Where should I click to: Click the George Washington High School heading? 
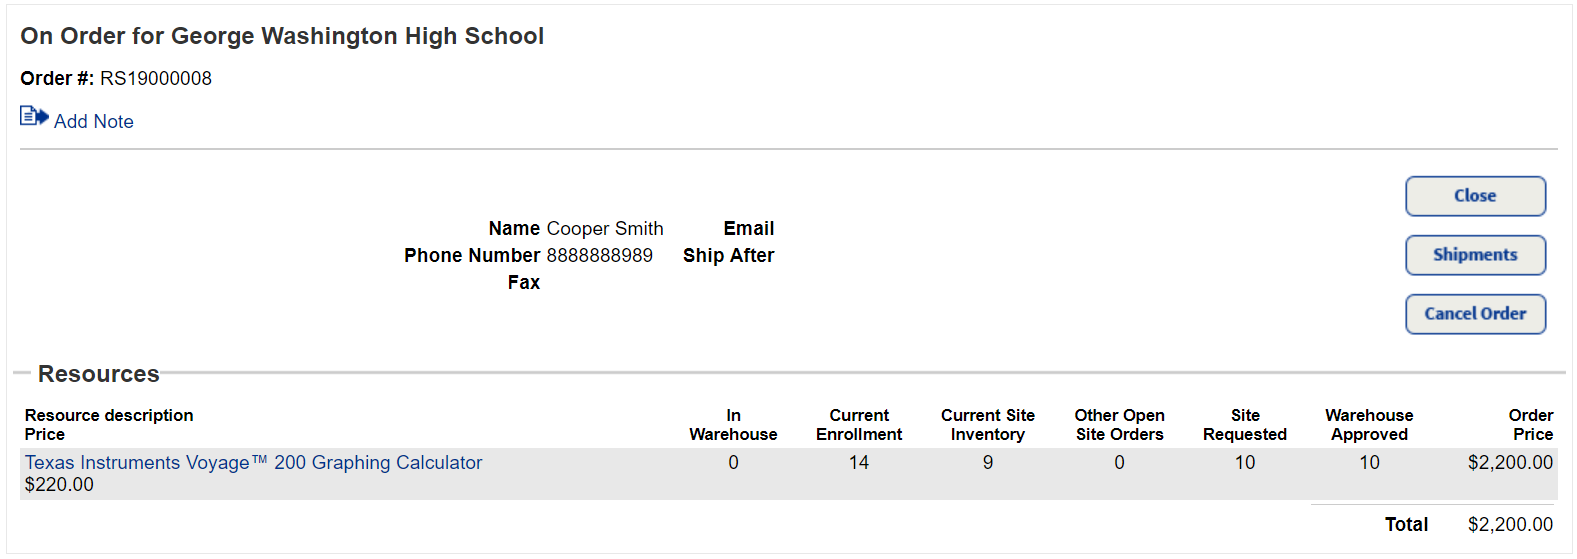(x=282, y=37)
